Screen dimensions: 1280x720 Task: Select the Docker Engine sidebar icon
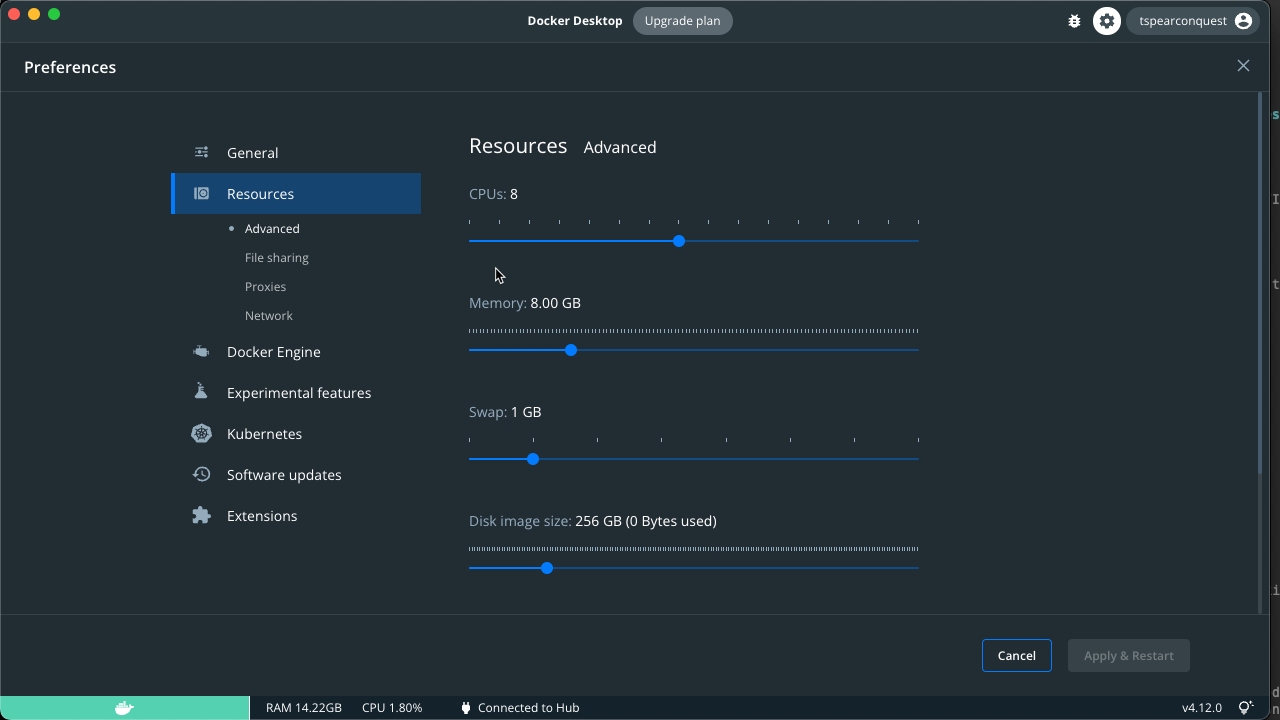click(200, 351)
